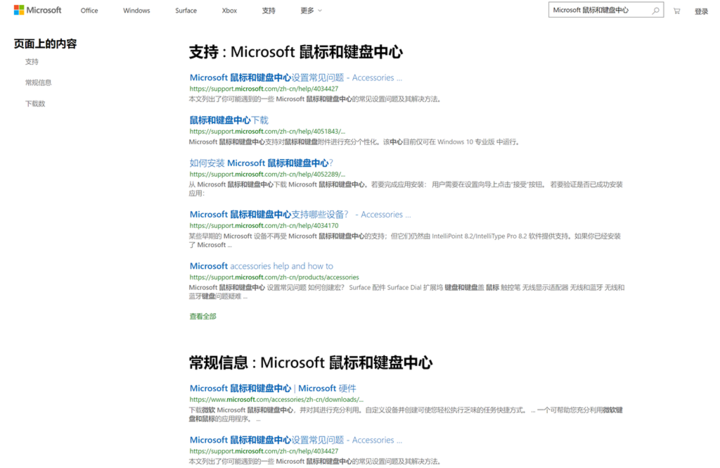Open the Surface menu item
This screenshot has height=468, width=720.
[186, 11]
